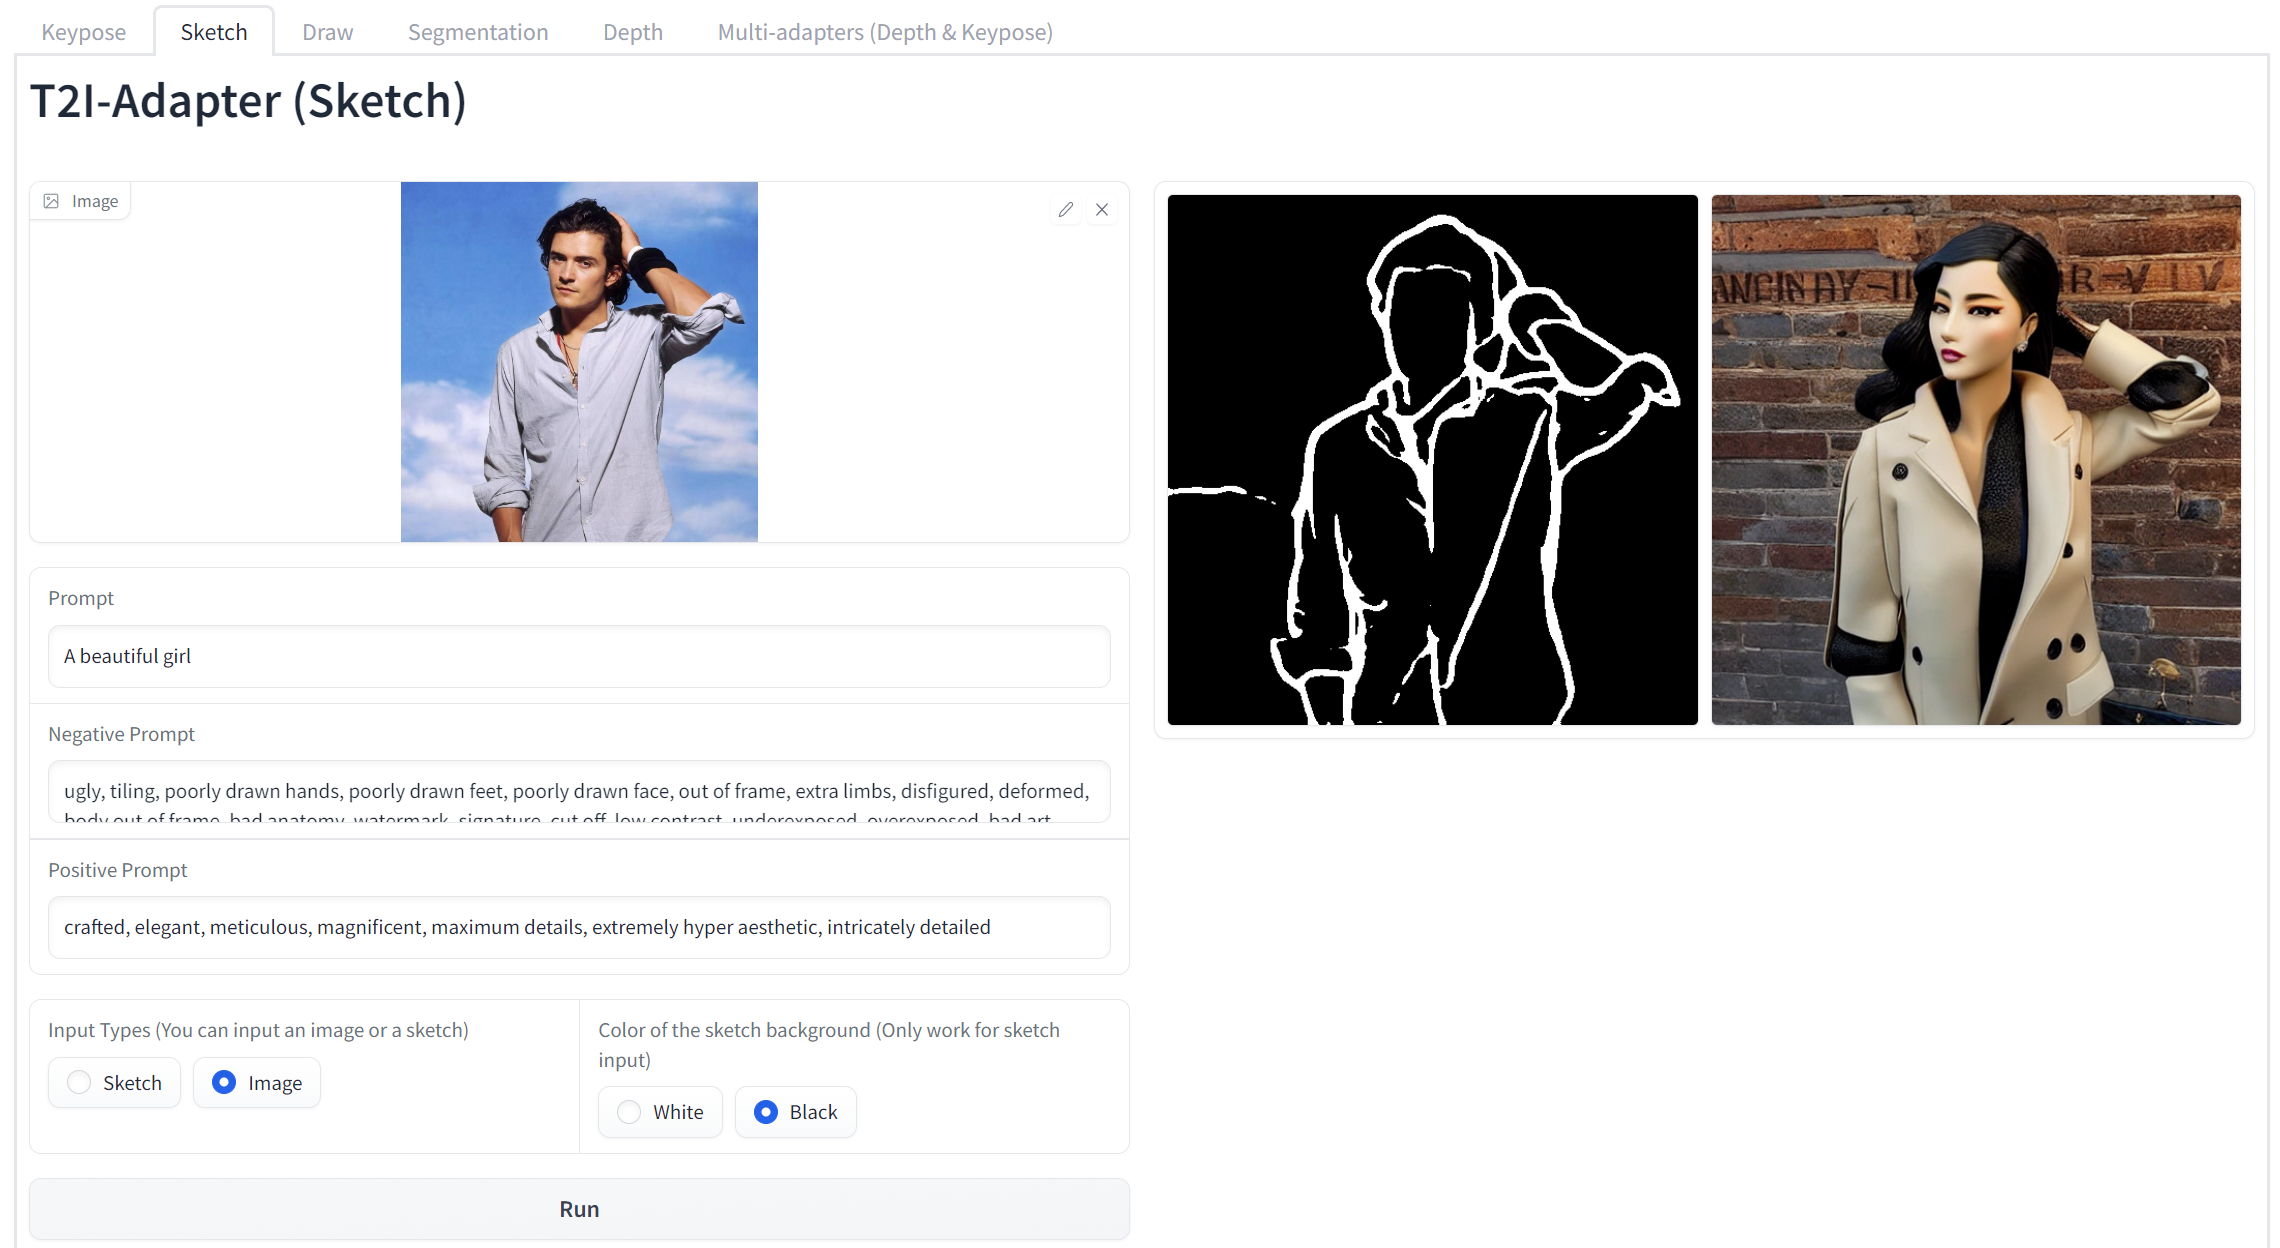Select the Sketch input type radio
Screen dimensions: 2280x1248
coord(79,1082)
